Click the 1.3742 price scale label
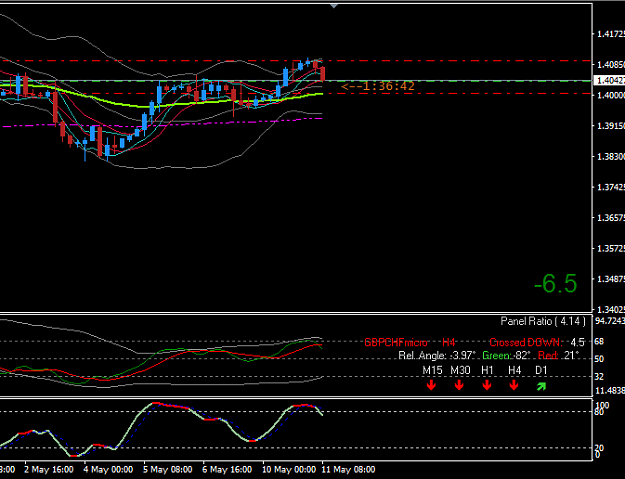 pos(610,187)
